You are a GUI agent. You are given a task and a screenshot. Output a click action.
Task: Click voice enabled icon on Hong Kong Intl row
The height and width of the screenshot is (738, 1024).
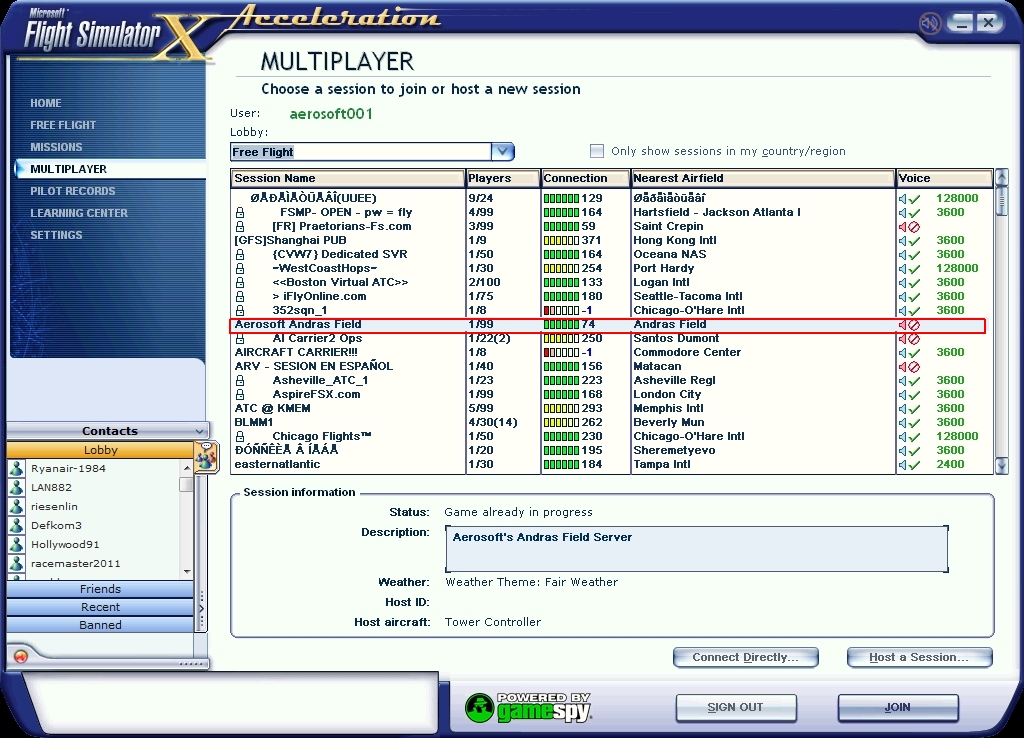[909, 241]
